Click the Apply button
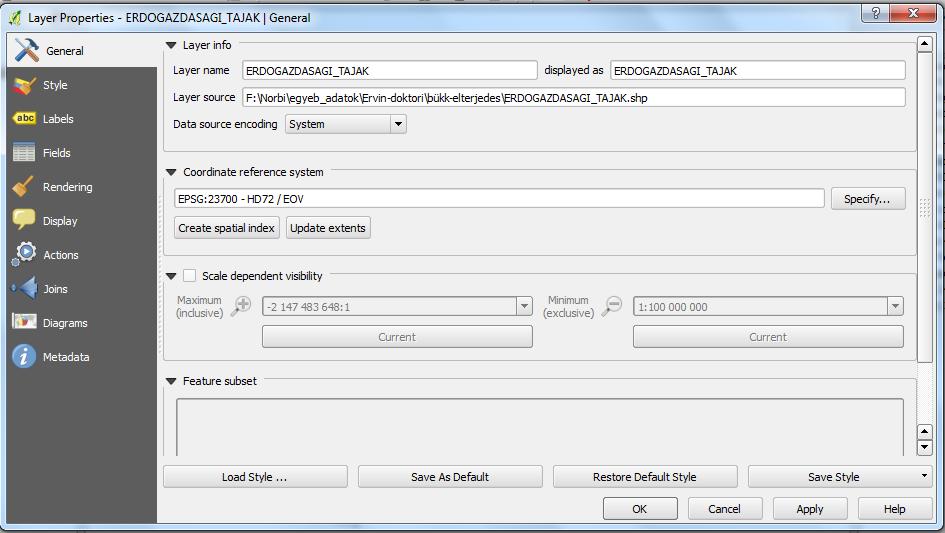Screen dimensions: 945x533 810,509
